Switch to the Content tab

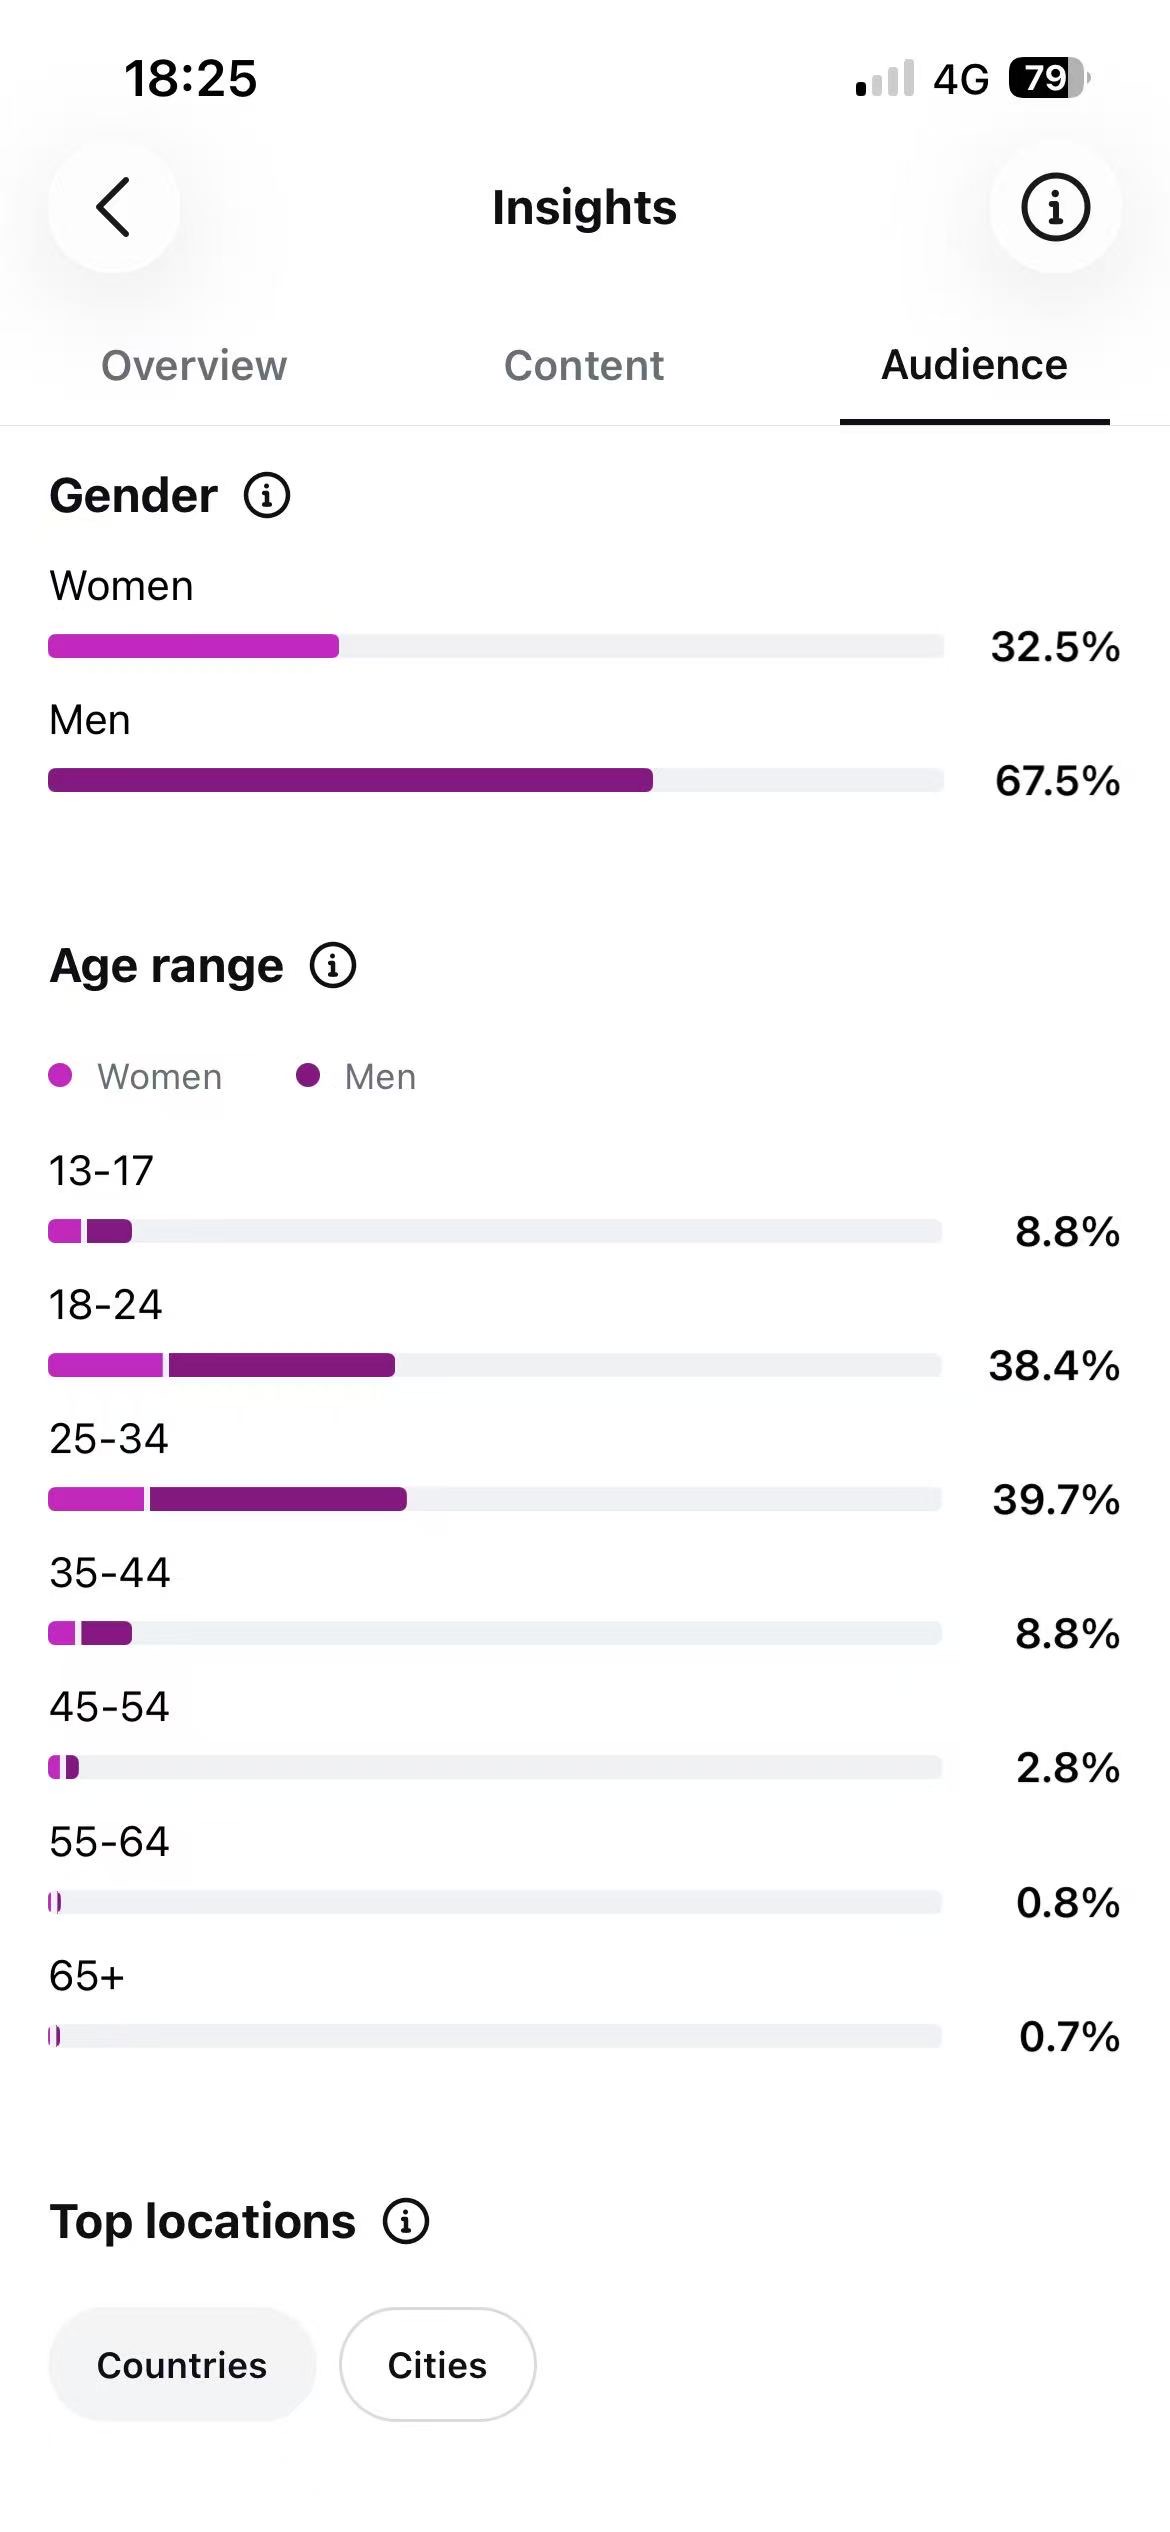point(584,365)
